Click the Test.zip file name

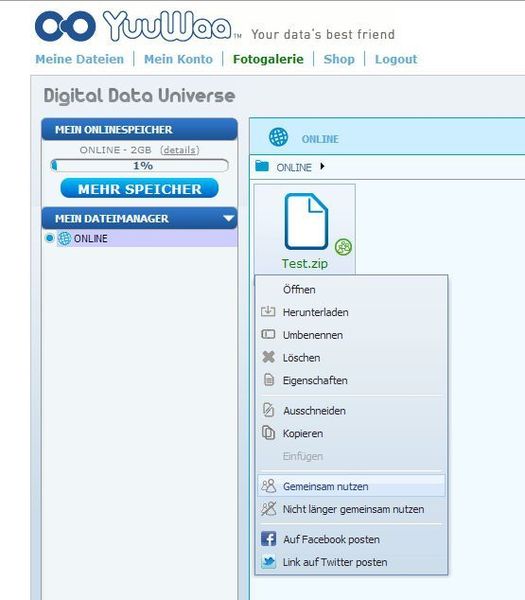305,263
